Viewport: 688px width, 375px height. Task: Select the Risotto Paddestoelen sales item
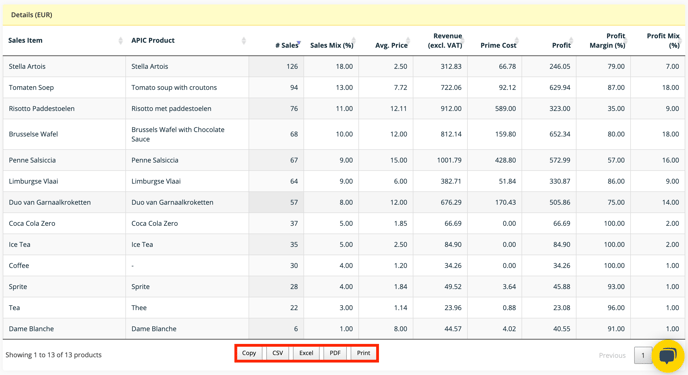[x=41, y=109]
